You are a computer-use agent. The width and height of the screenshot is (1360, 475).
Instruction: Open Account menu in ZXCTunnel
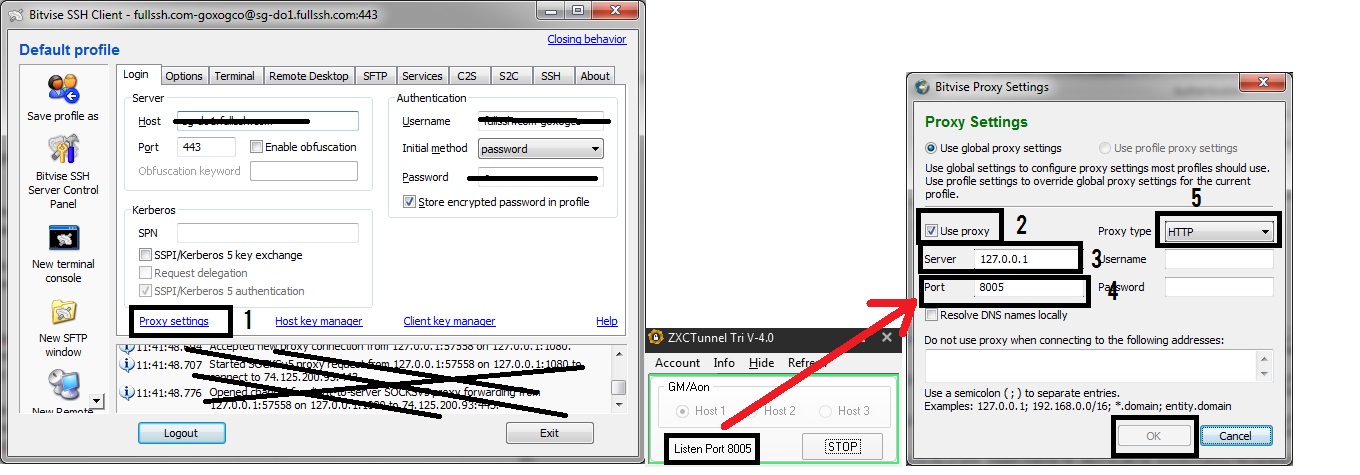[677, 363]
